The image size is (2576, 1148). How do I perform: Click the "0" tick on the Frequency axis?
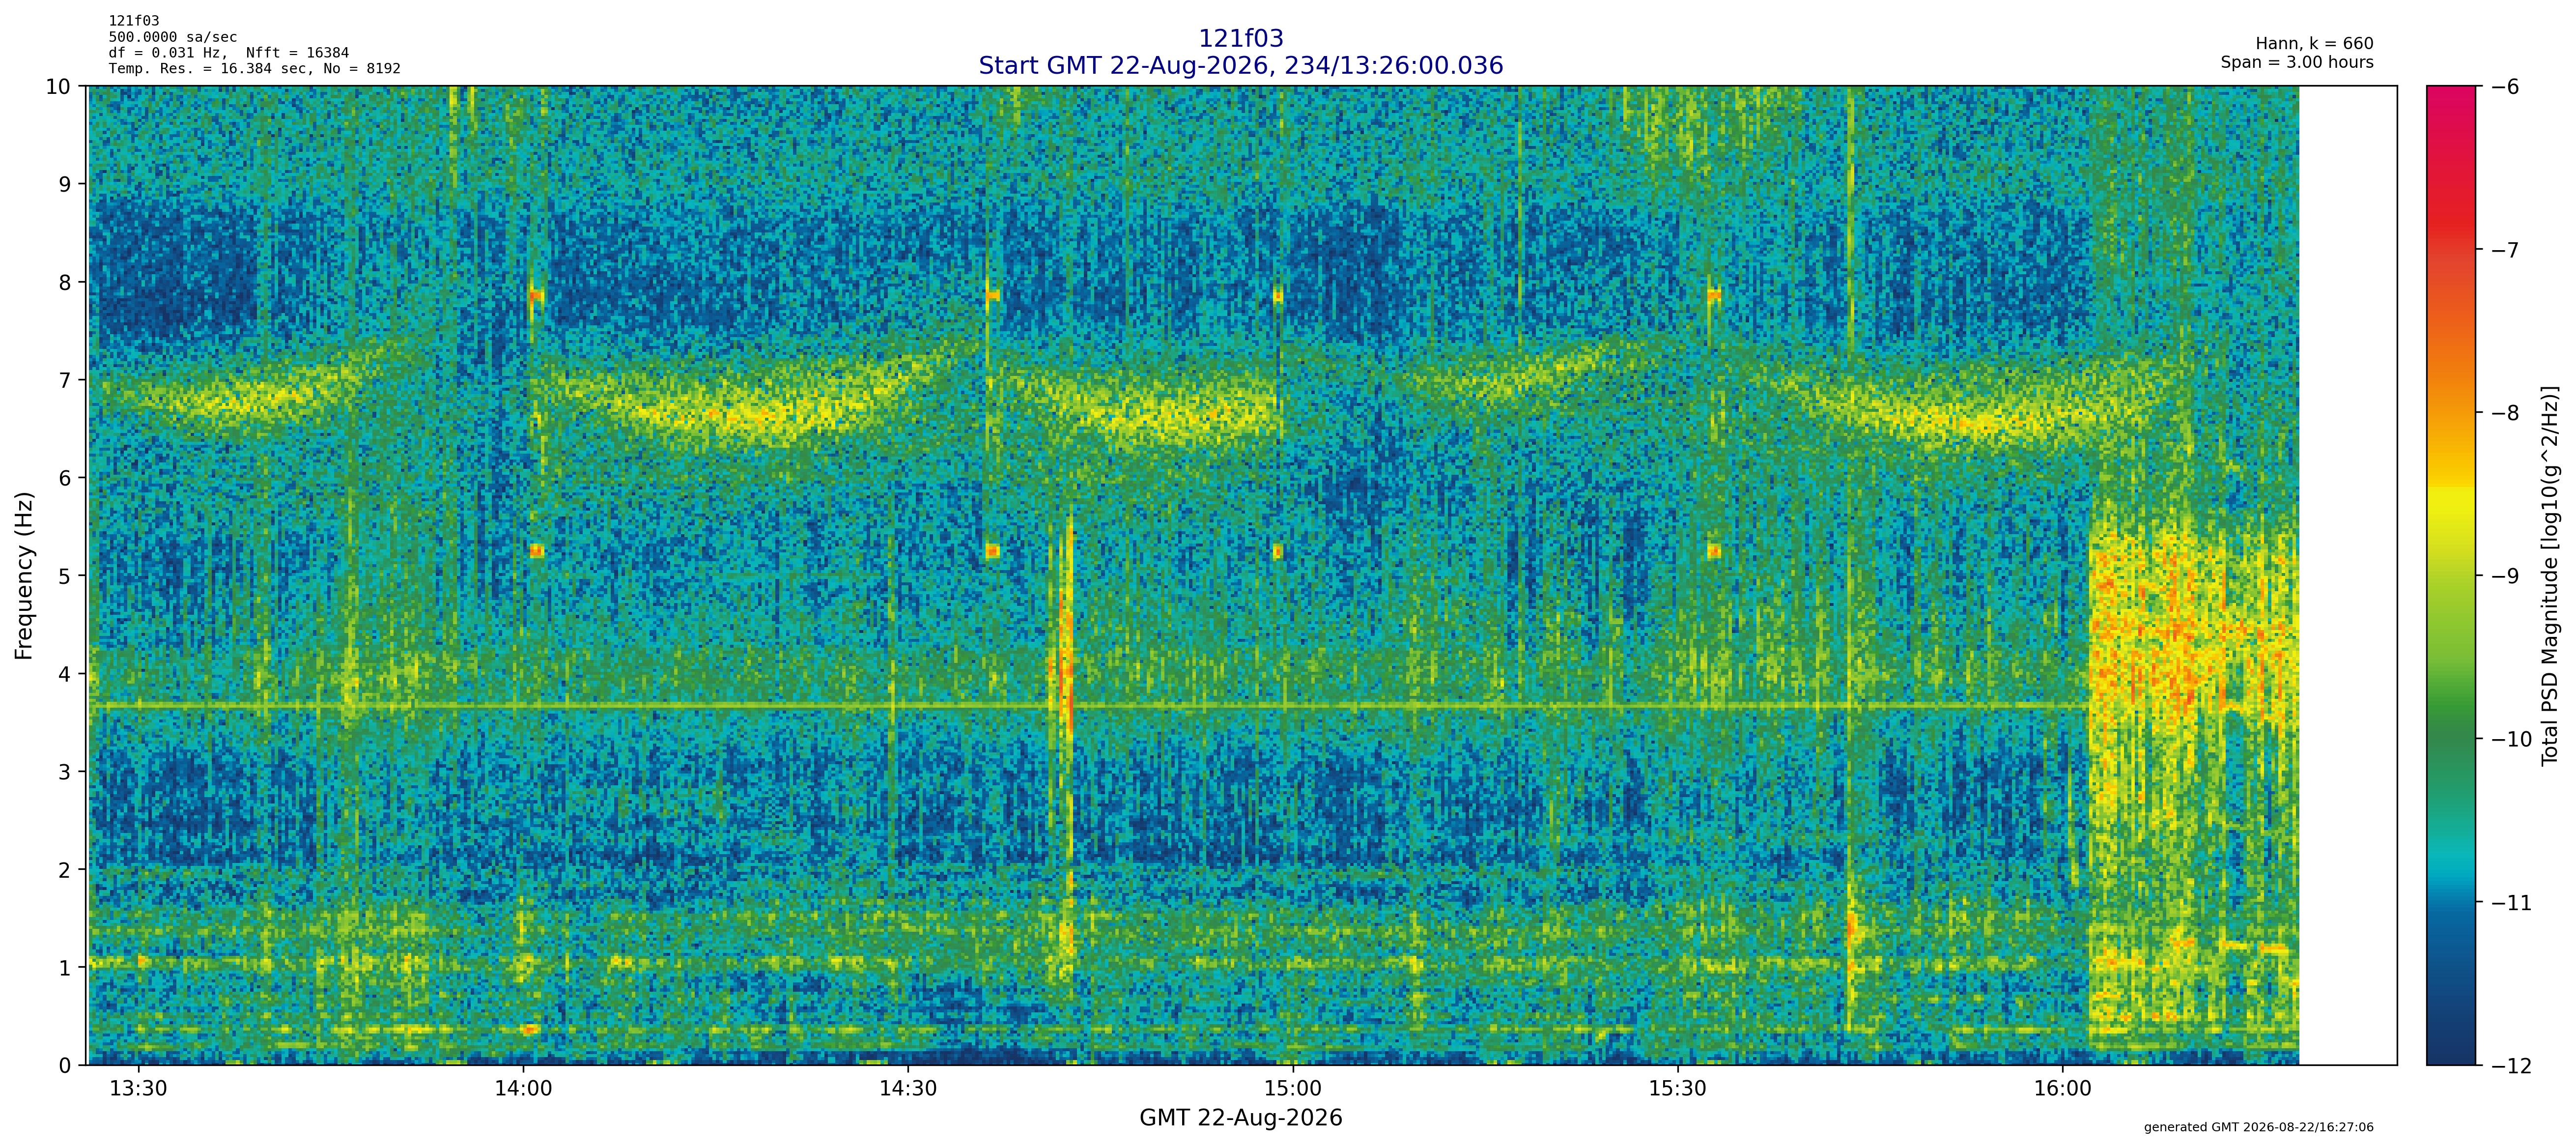point(65,1066)
